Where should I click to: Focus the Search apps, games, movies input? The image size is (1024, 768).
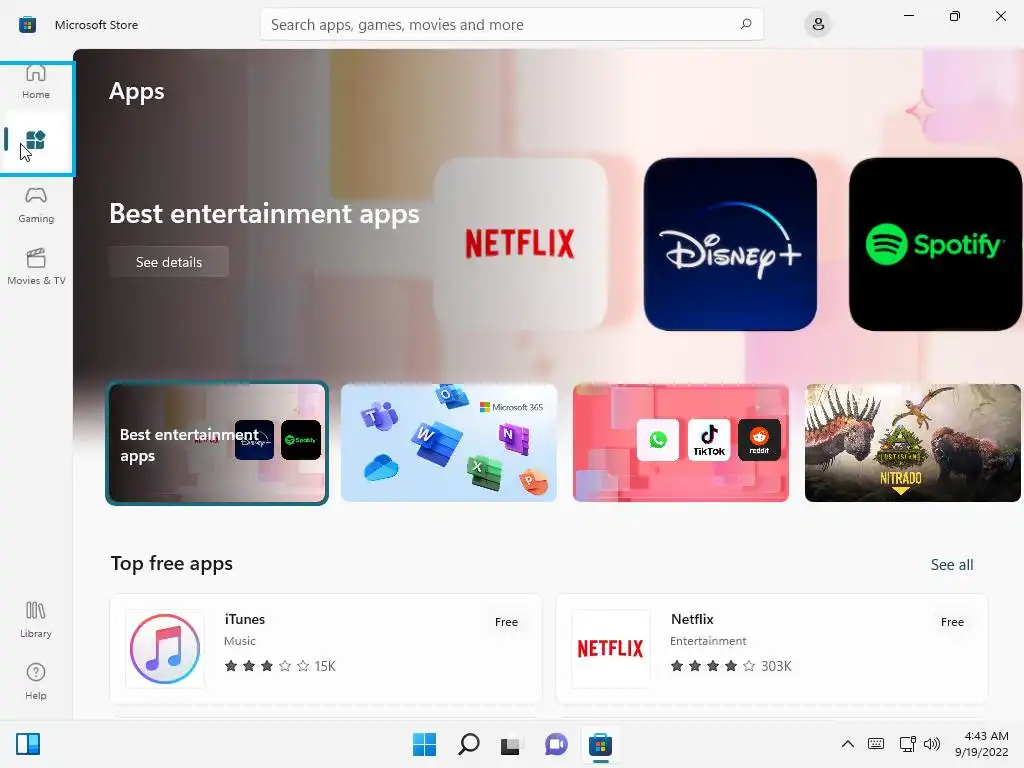(x=511, y=25)
